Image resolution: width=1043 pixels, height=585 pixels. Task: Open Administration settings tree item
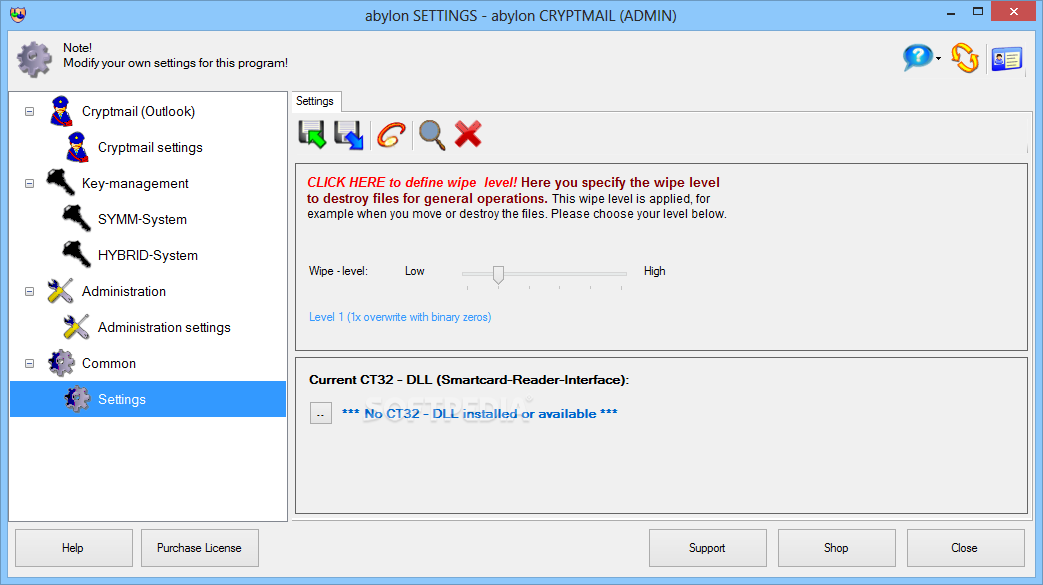pos(164,327)
